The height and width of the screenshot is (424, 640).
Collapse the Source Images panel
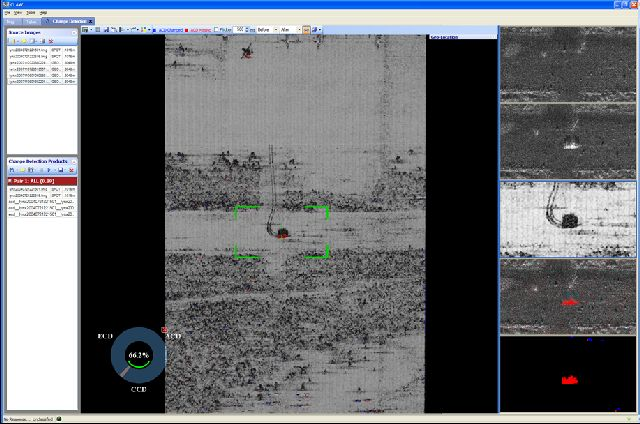74,33
